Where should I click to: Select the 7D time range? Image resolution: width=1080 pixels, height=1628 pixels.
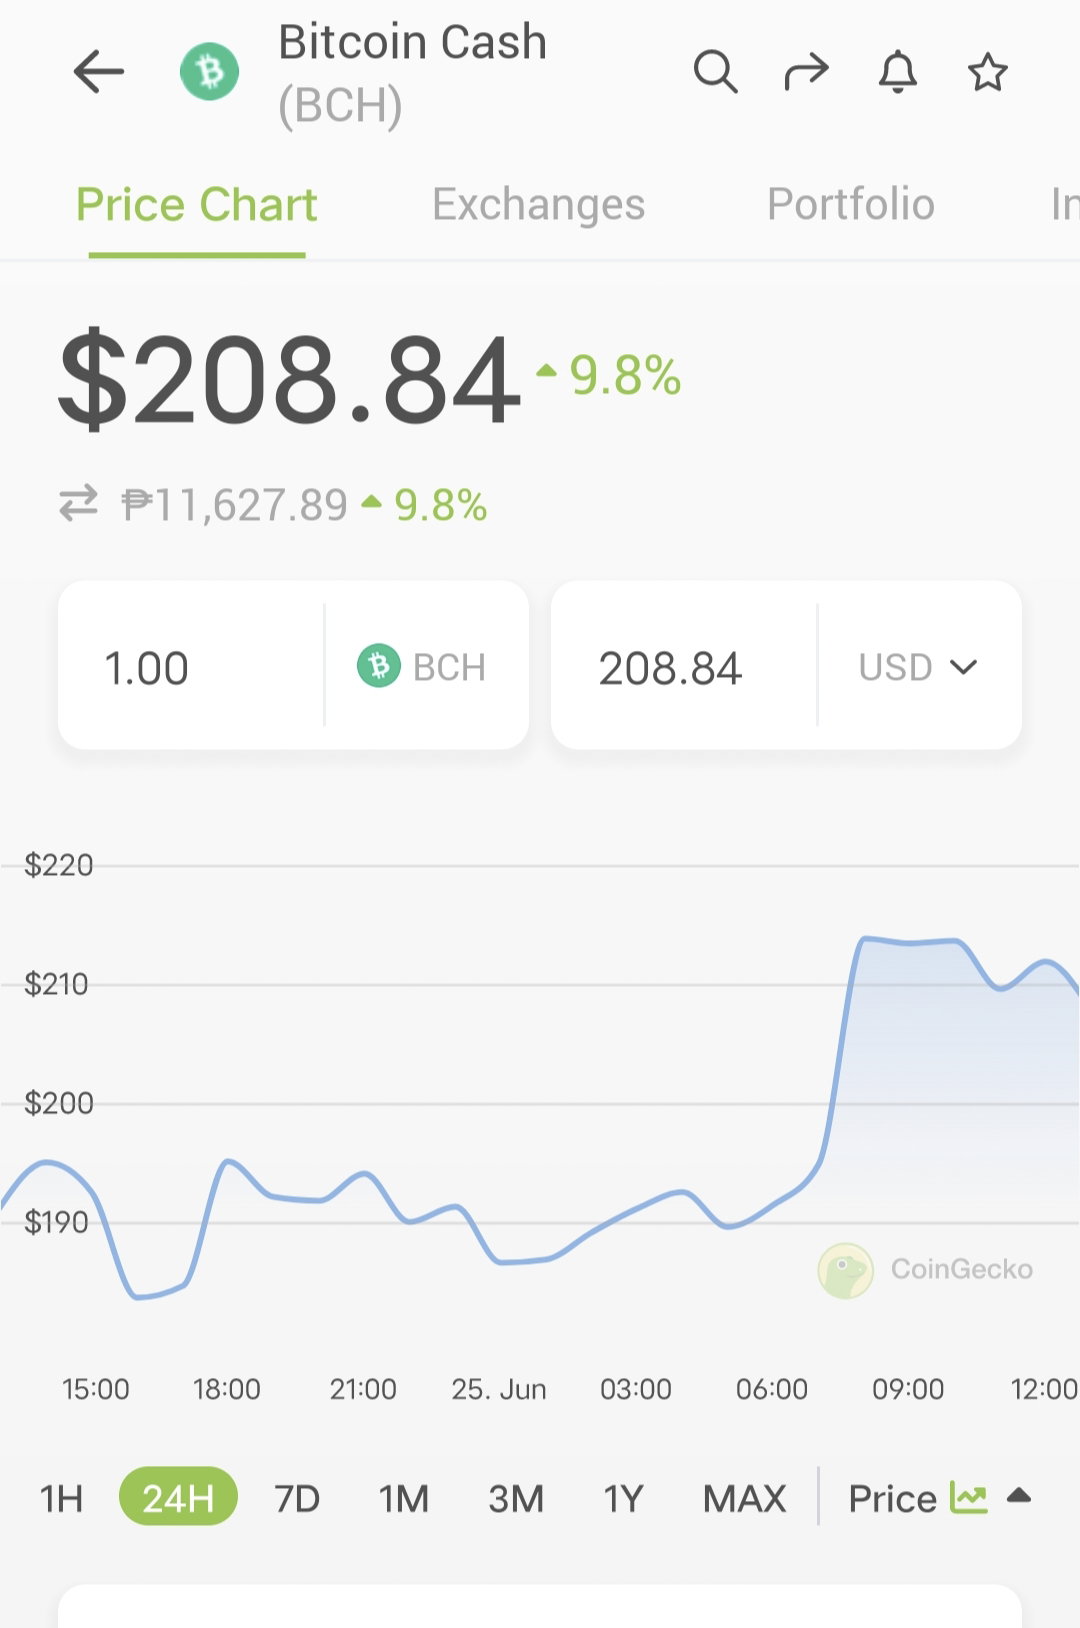(297, 1498)
